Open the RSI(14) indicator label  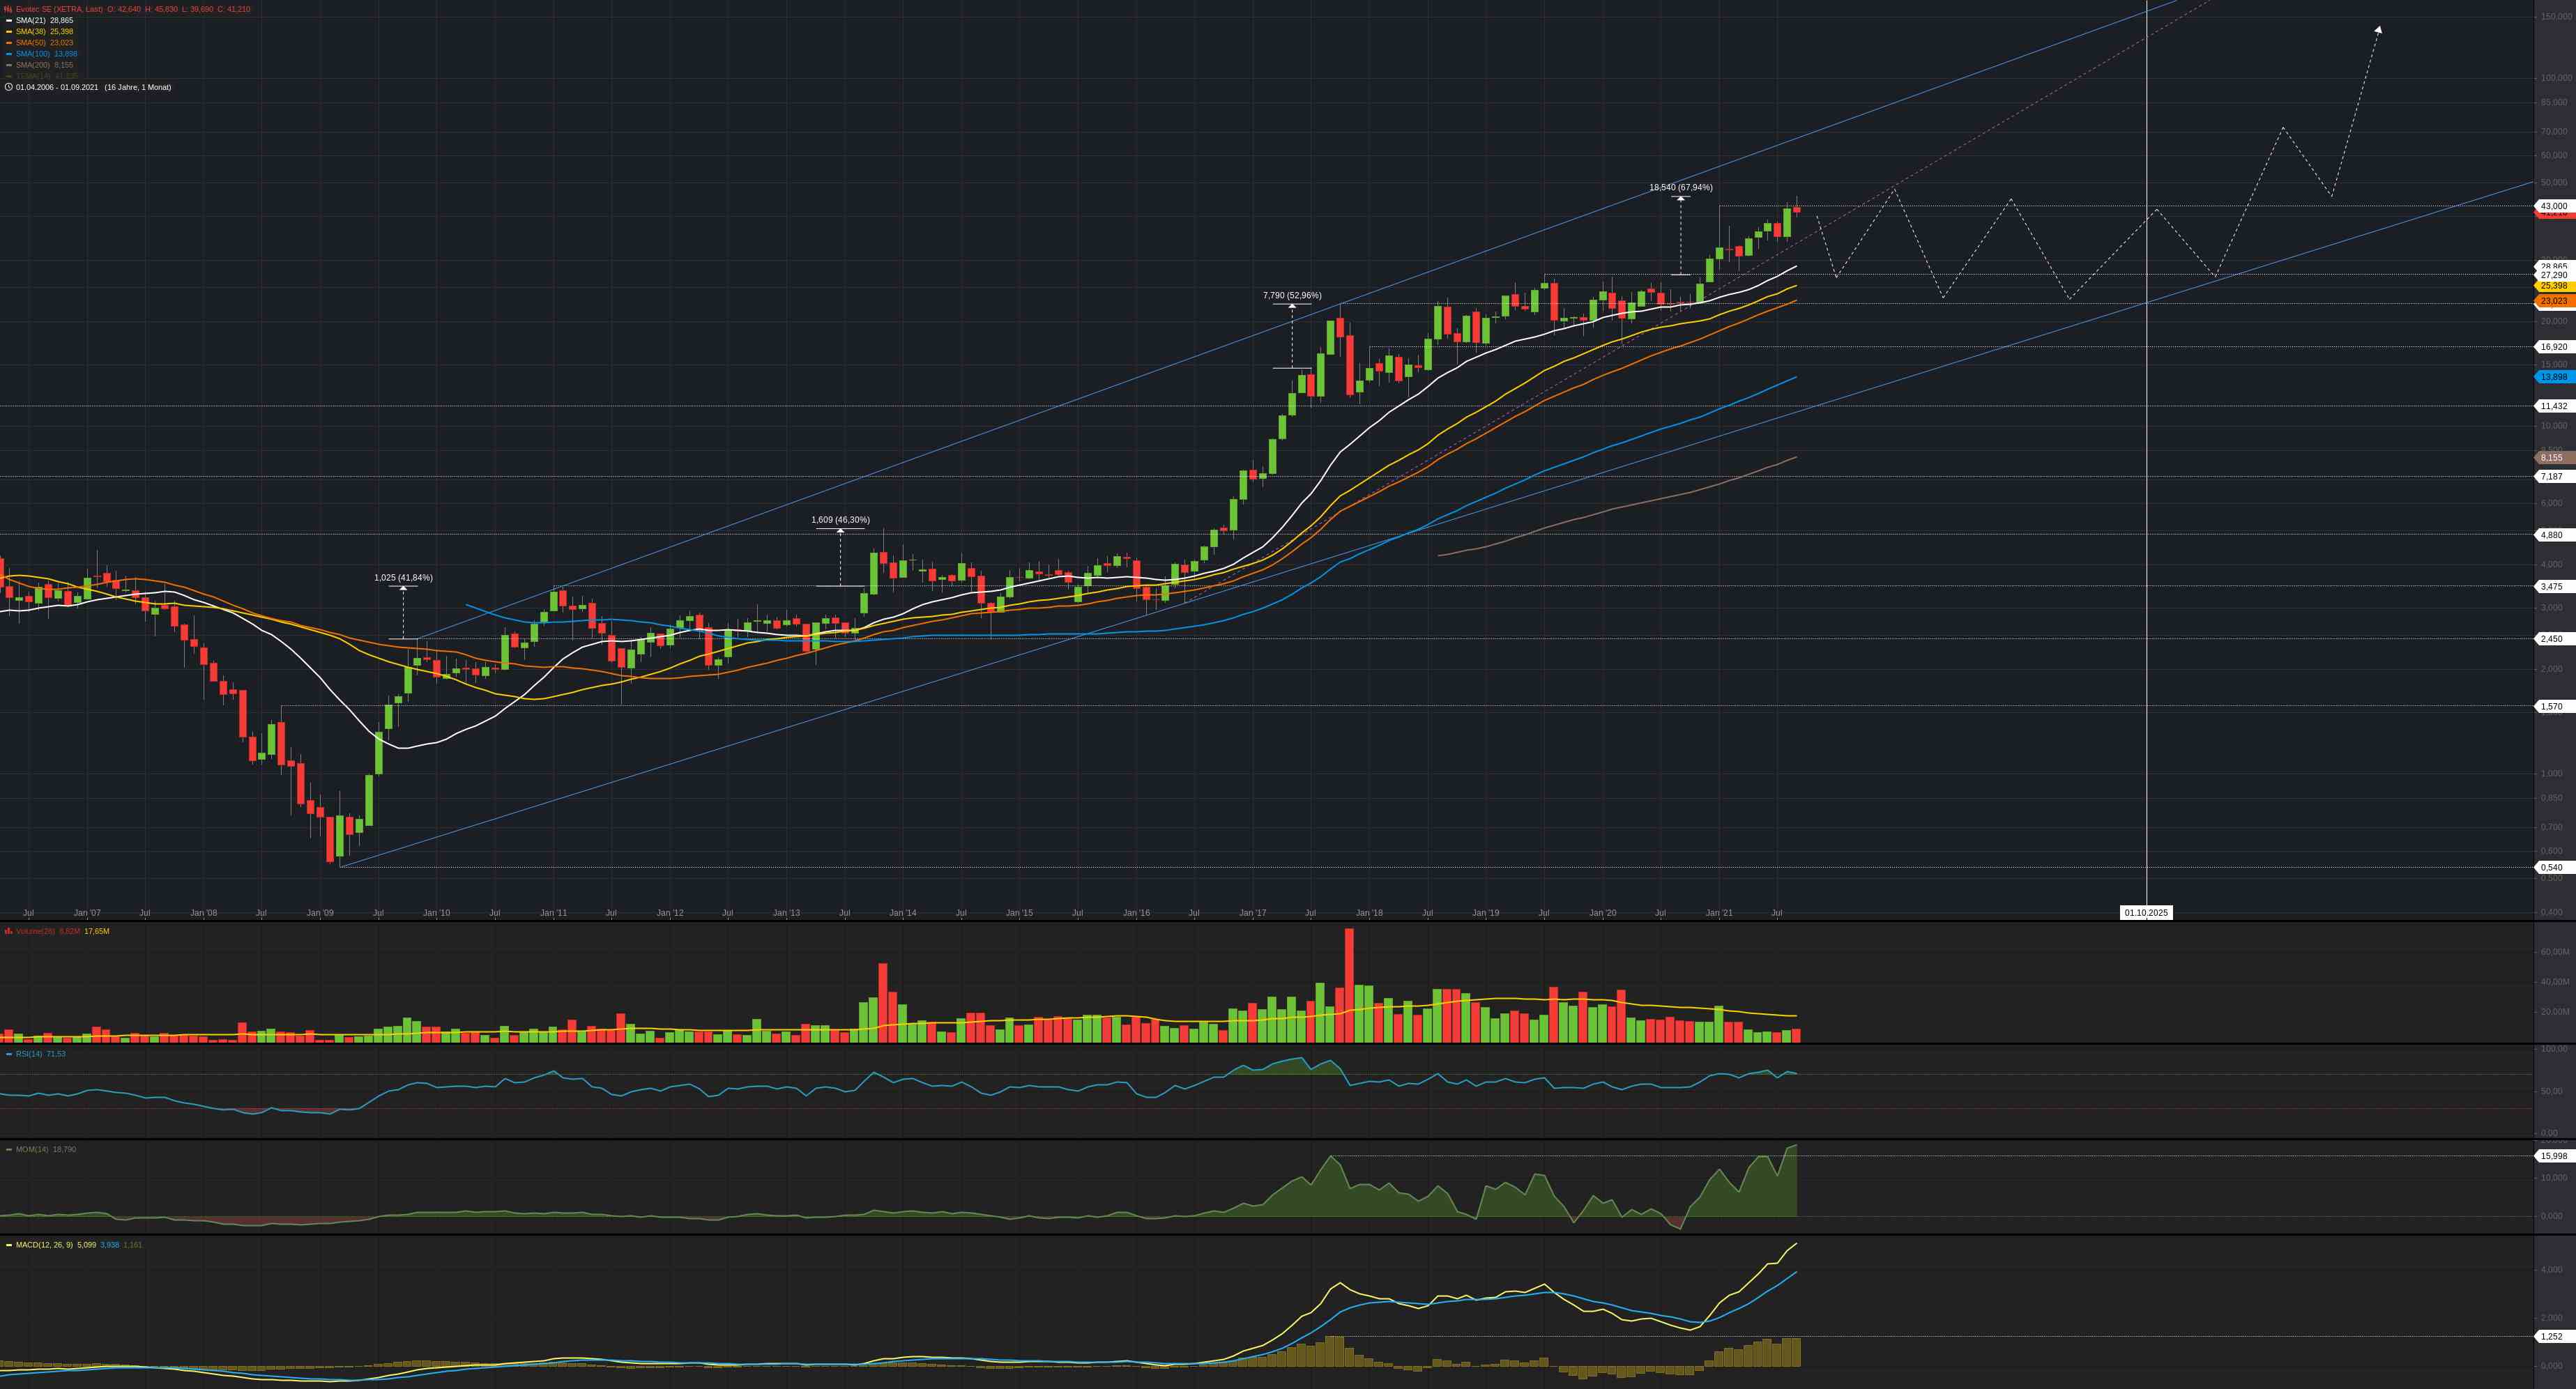[x=29, y=1054]
